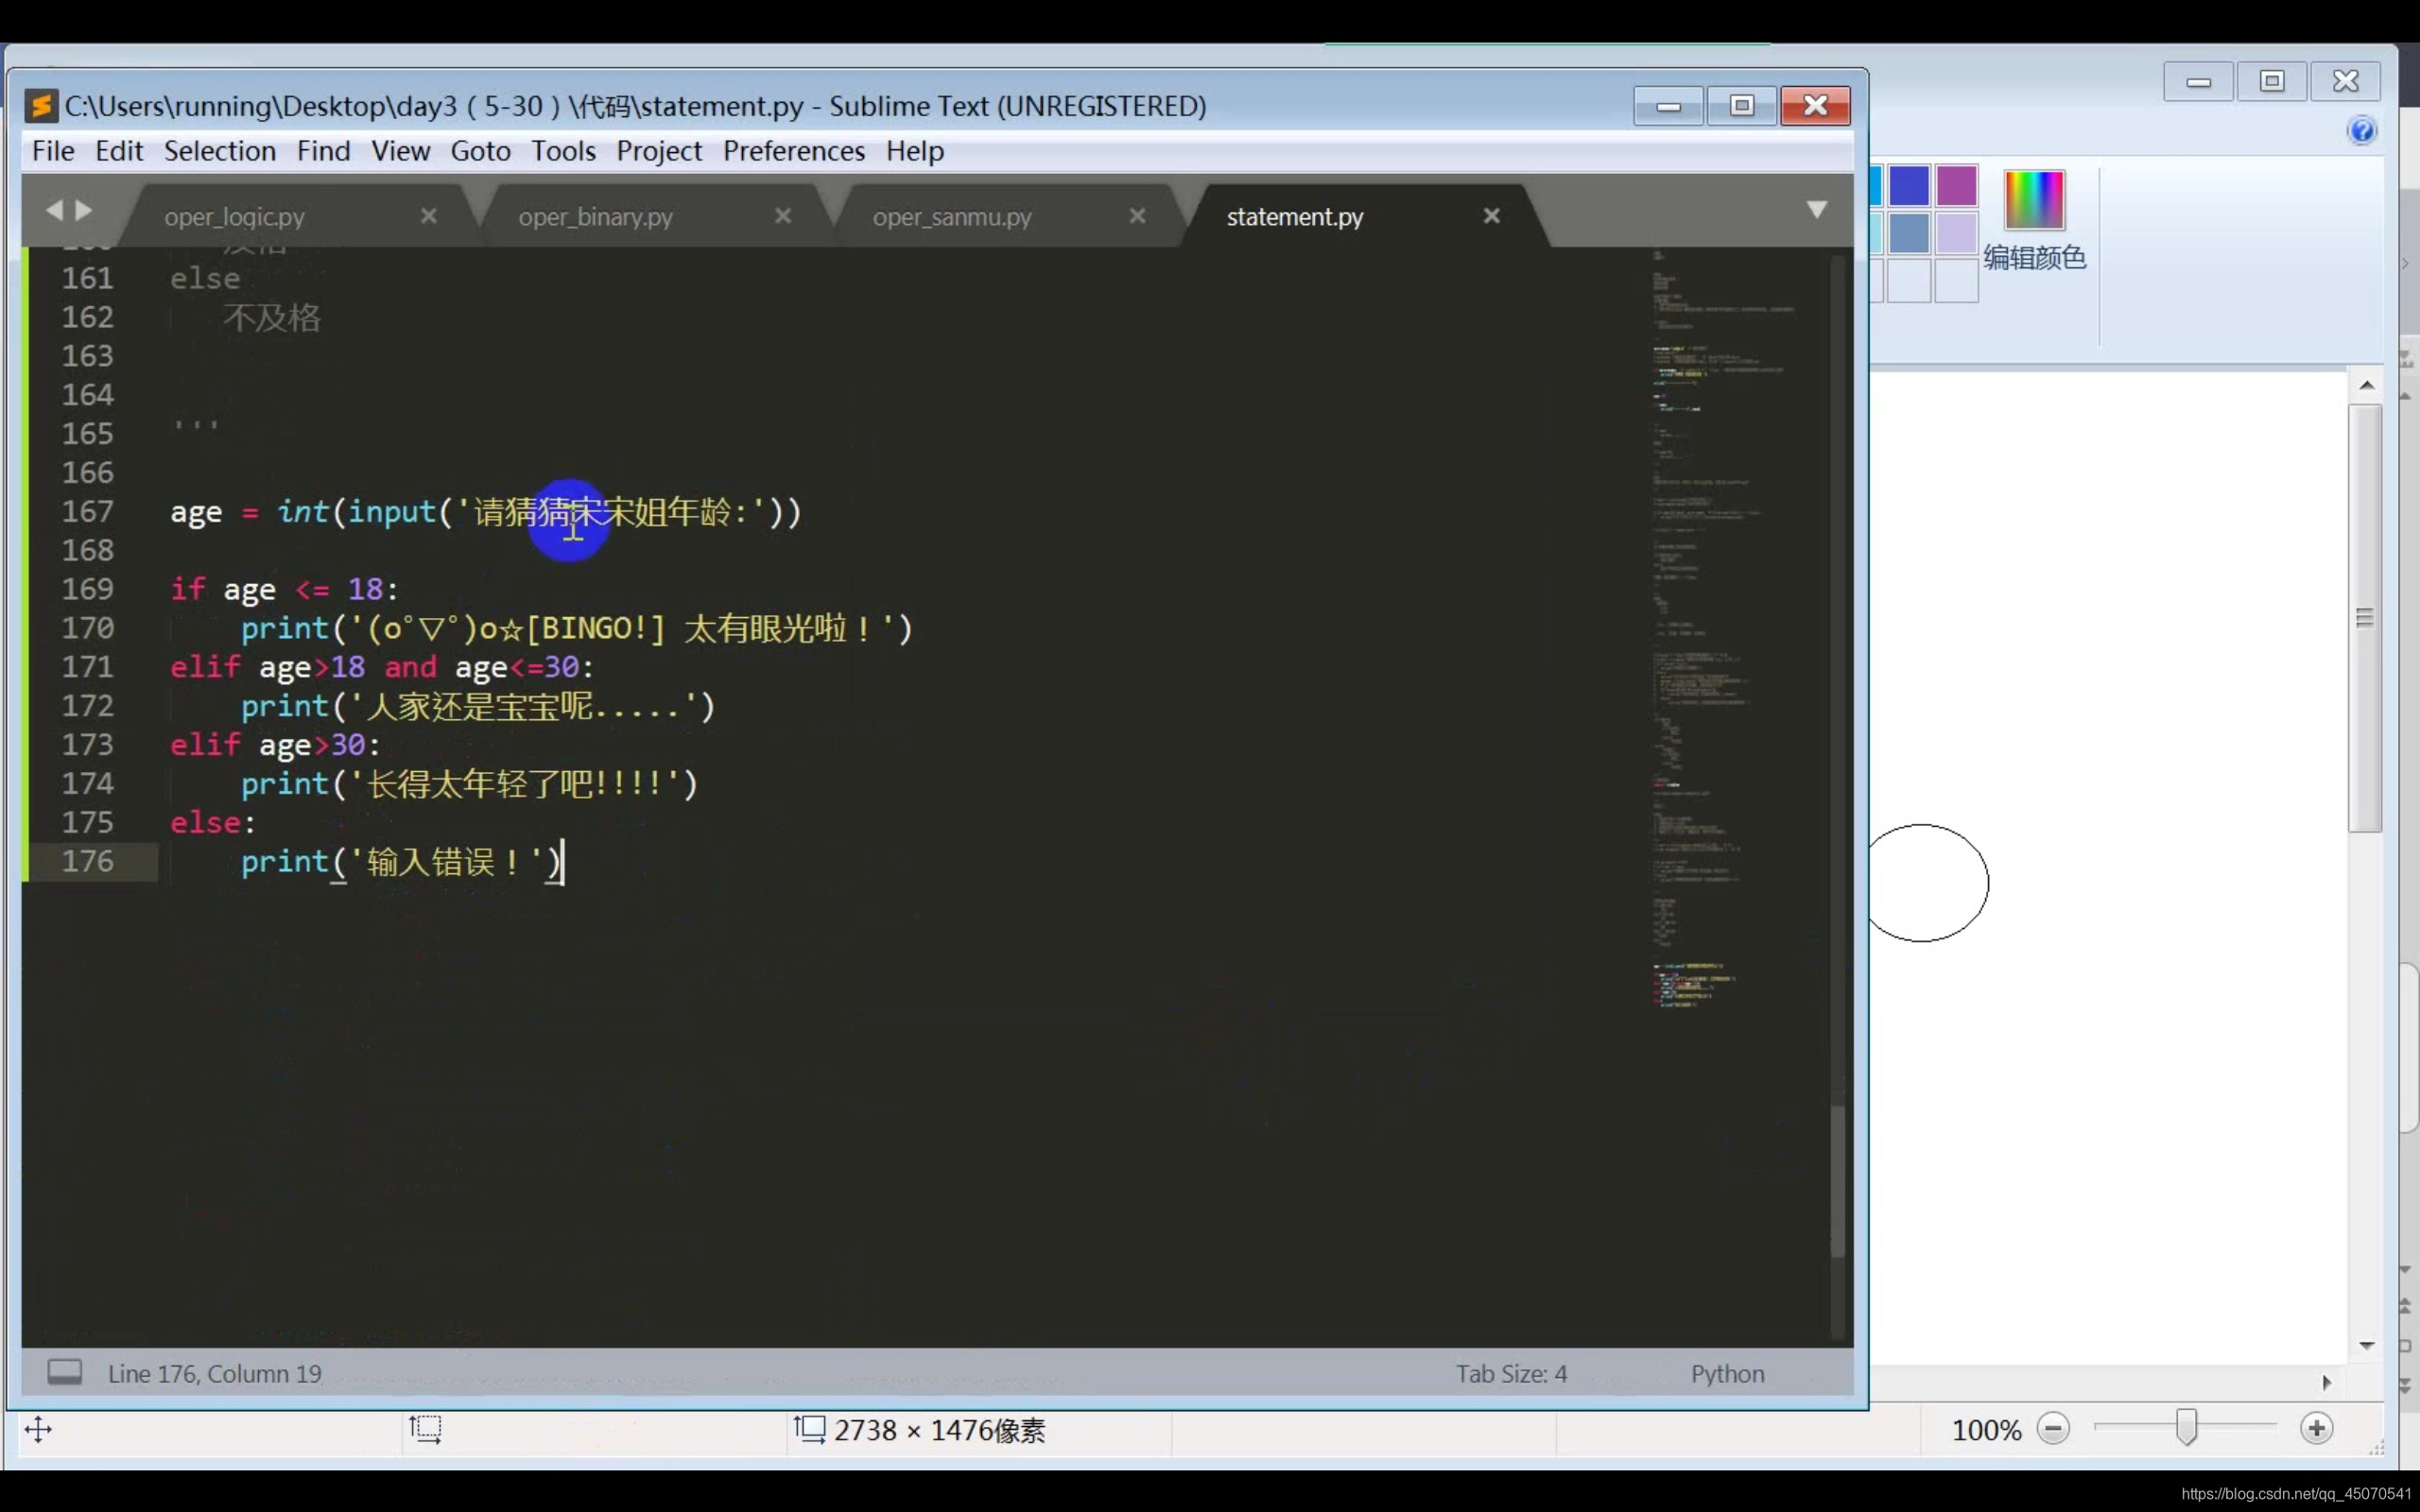The width and height of the screenshot is (2420, 1512).
Task: Click the zoom in plus button
Action: click(x=2316, y=1429)
